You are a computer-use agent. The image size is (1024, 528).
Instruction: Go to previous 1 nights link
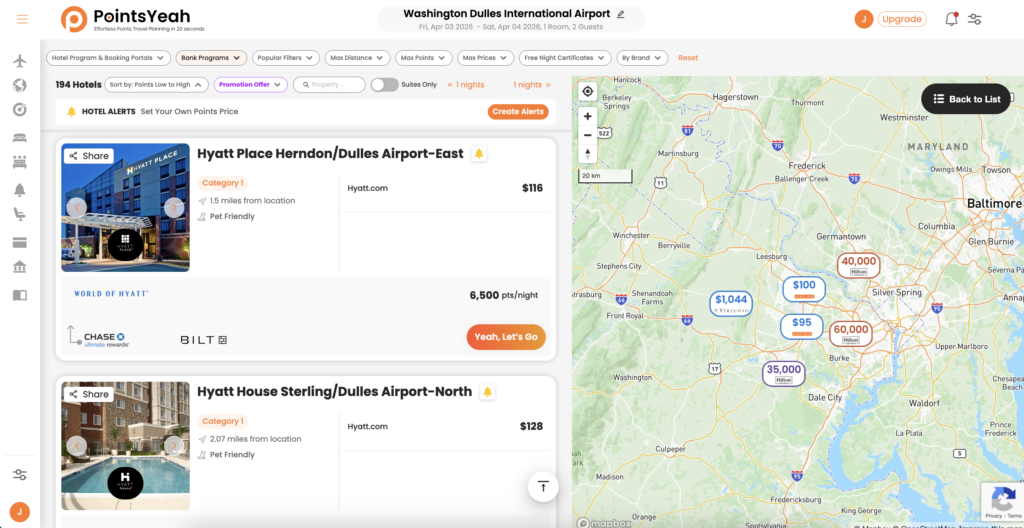(466, 84)
